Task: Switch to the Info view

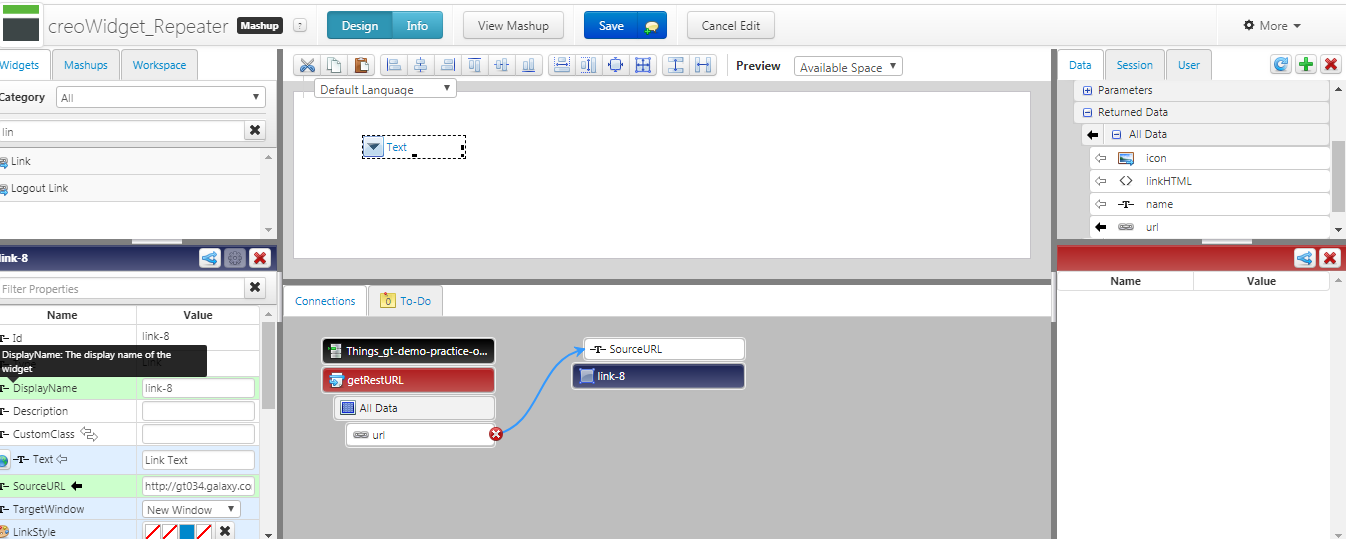Action: point(418,26)
